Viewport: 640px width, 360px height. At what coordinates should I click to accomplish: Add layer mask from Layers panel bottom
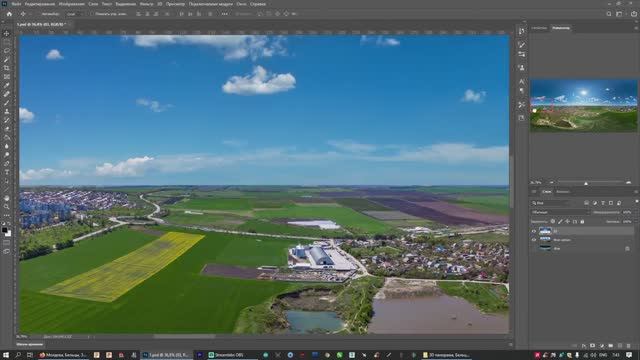pos(593,346)
